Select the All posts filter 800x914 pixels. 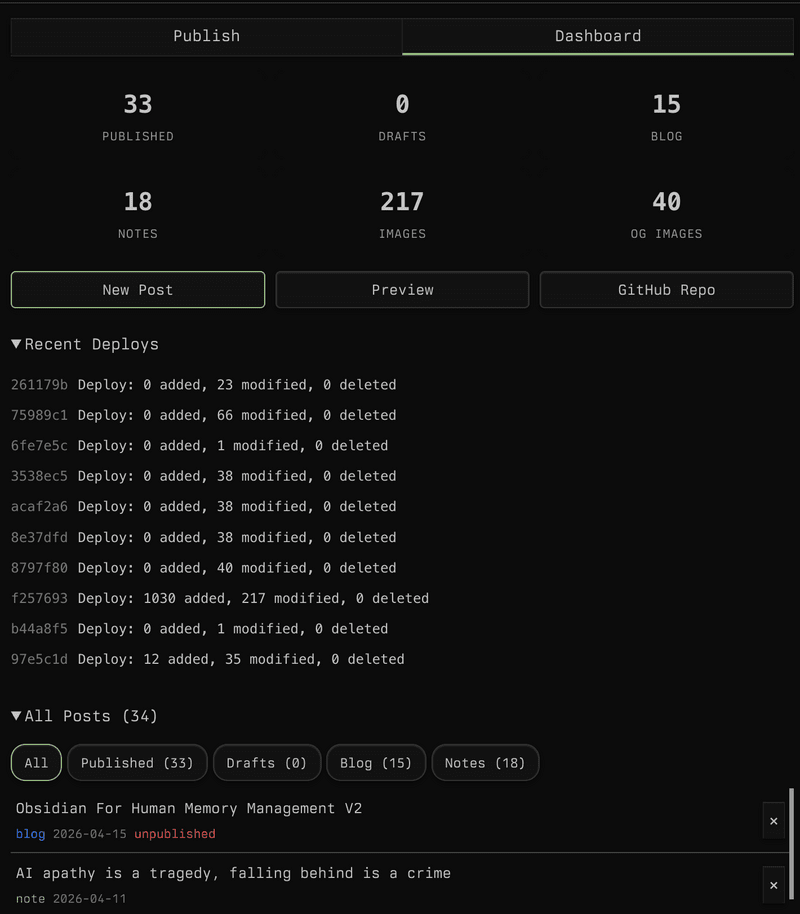click(x=36, y=762)
